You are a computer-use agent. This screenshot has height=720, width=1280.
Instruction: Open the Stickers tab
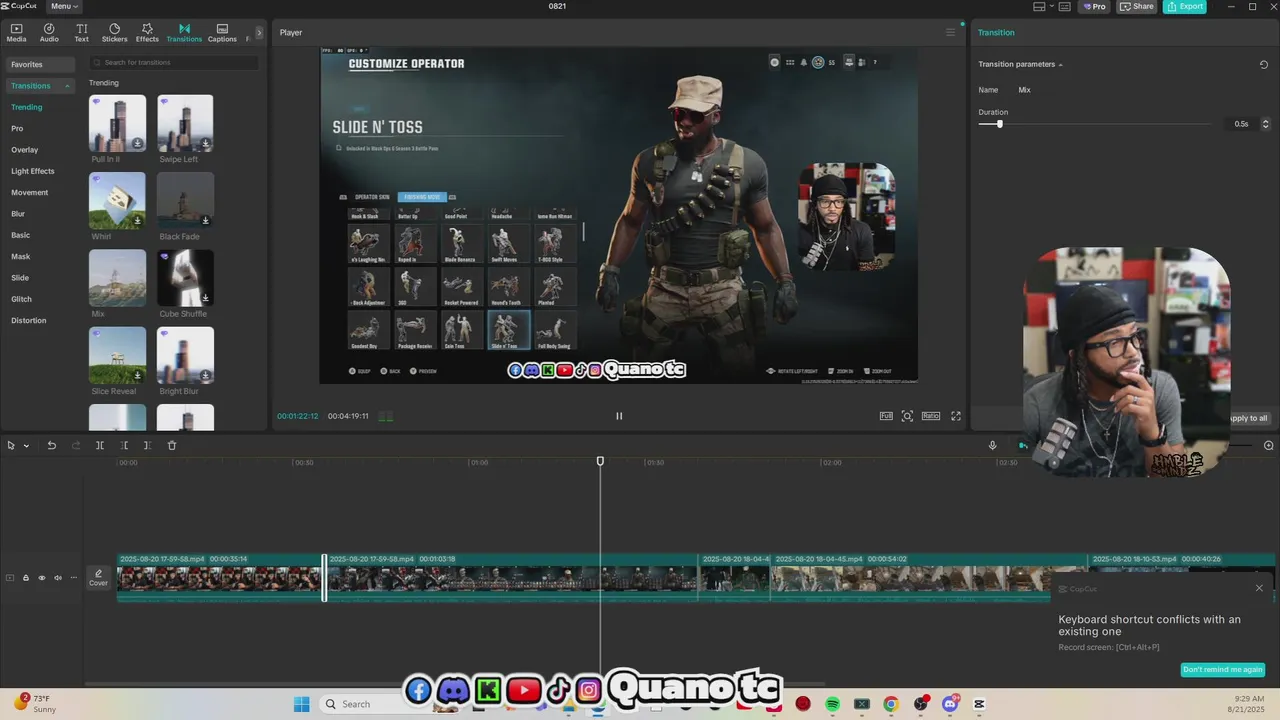(114, 33)
